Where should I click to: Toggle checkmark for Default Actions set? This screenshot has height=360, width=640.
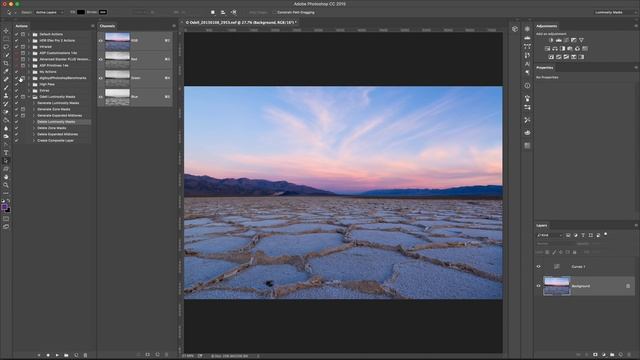point(16,34)
